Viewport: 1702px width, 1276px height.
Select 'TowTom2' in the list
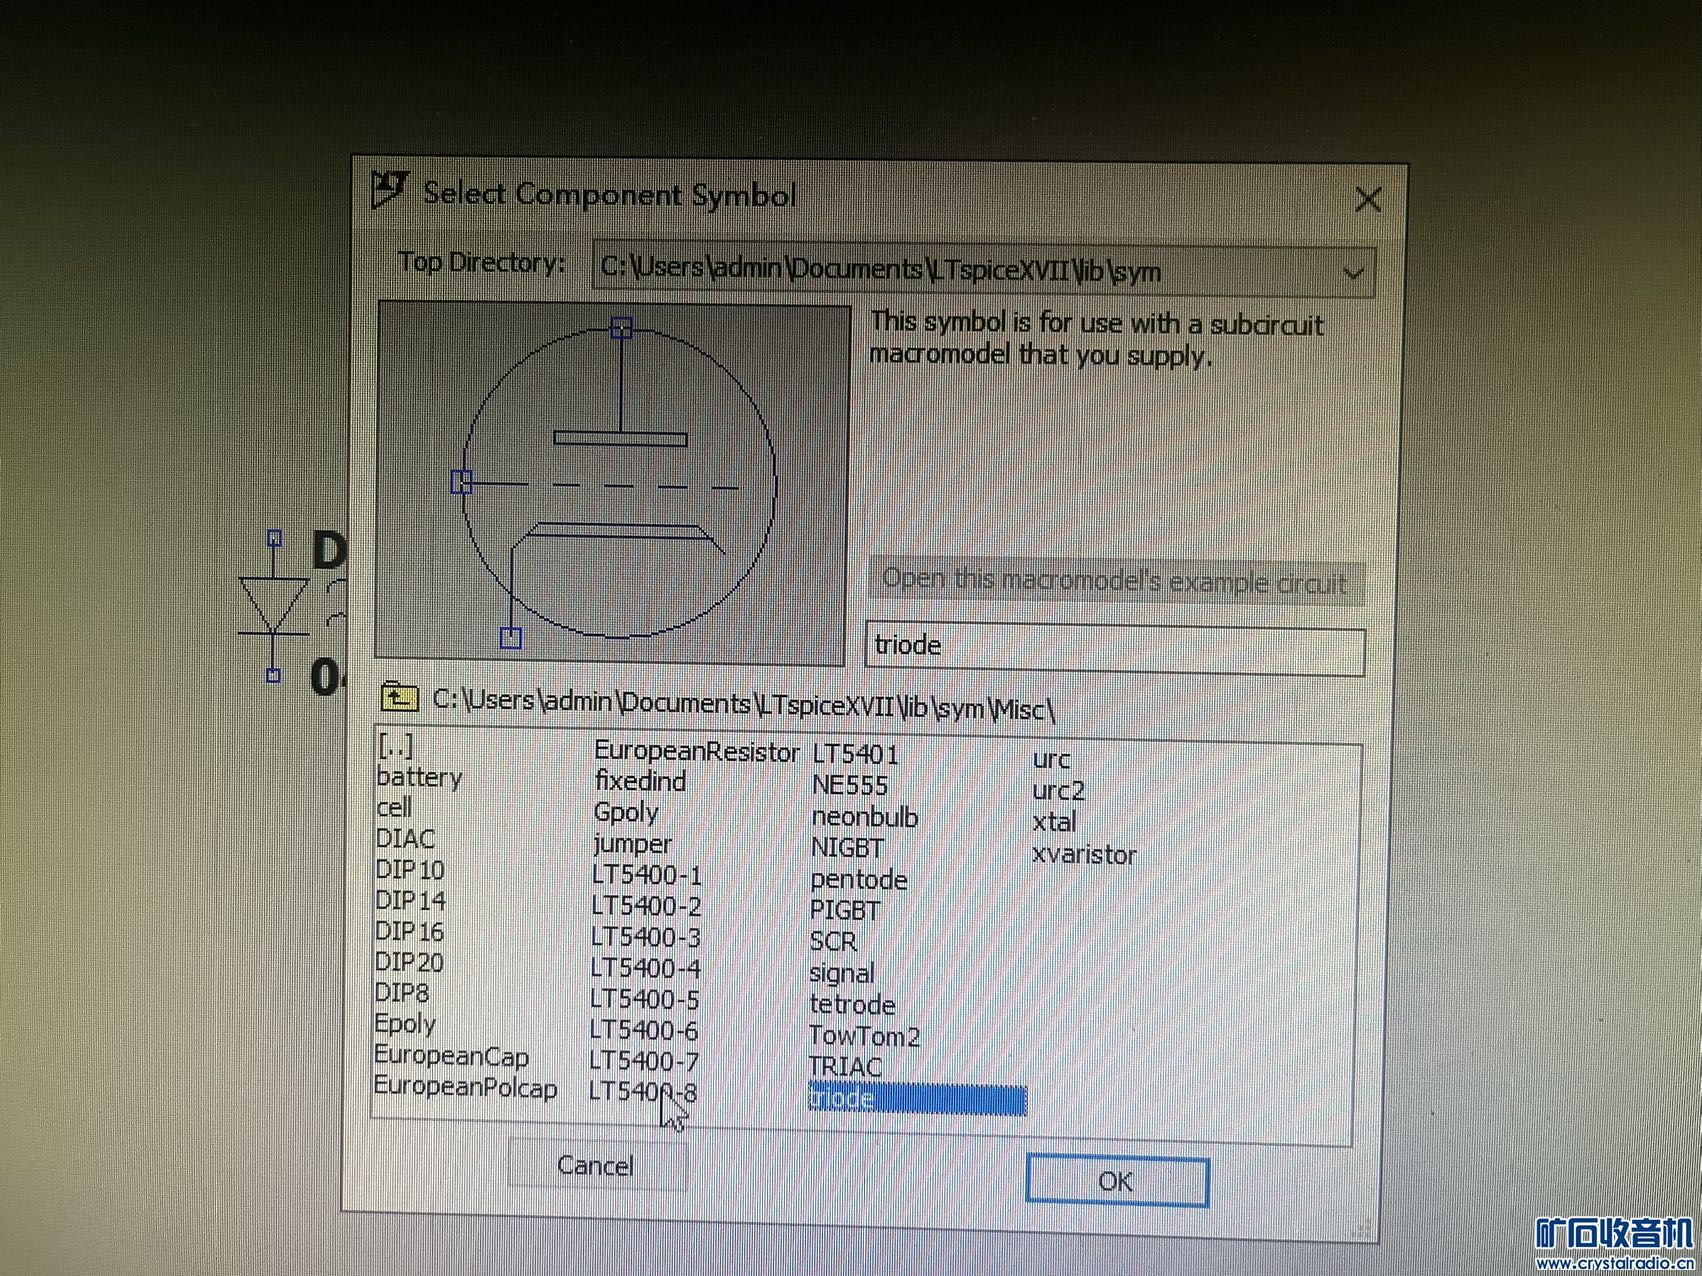pos(864,1036)
